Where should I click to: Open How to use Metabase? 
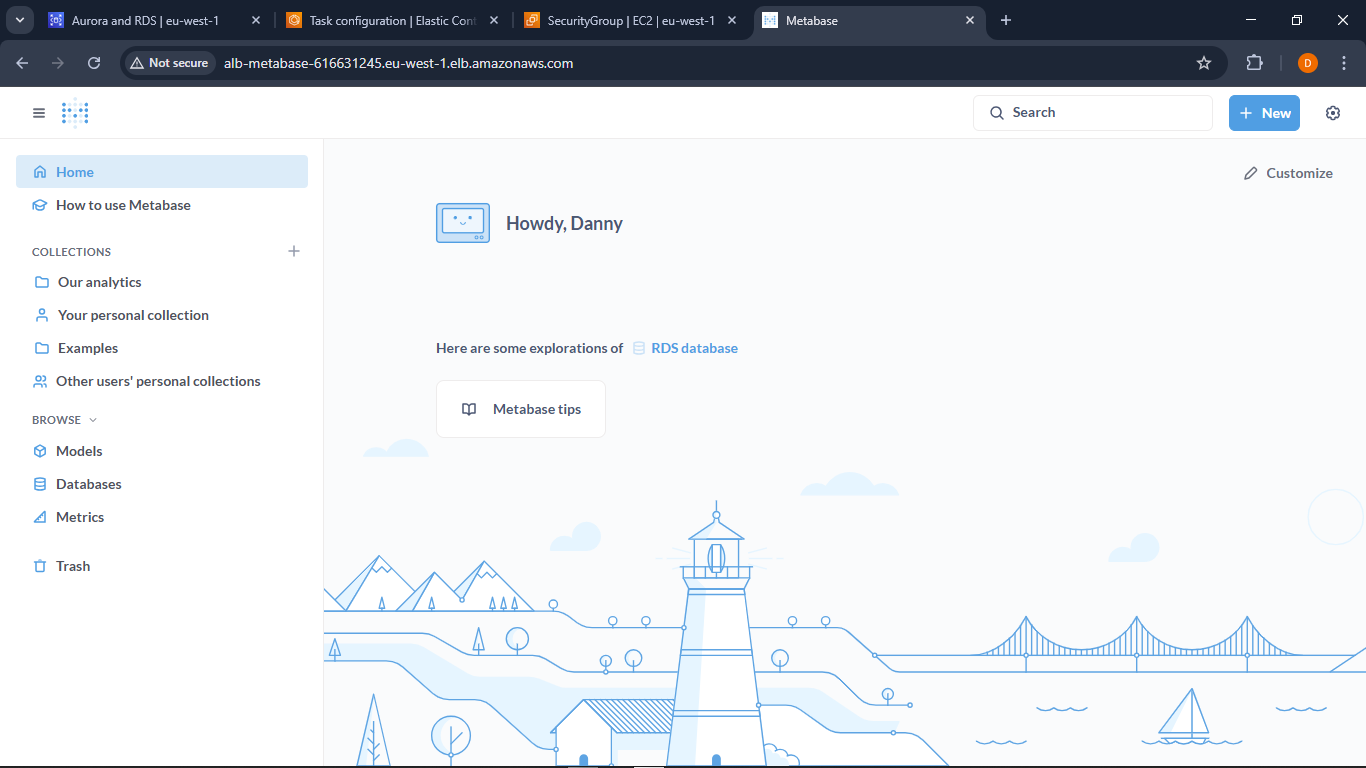click(x=123, y=205)
